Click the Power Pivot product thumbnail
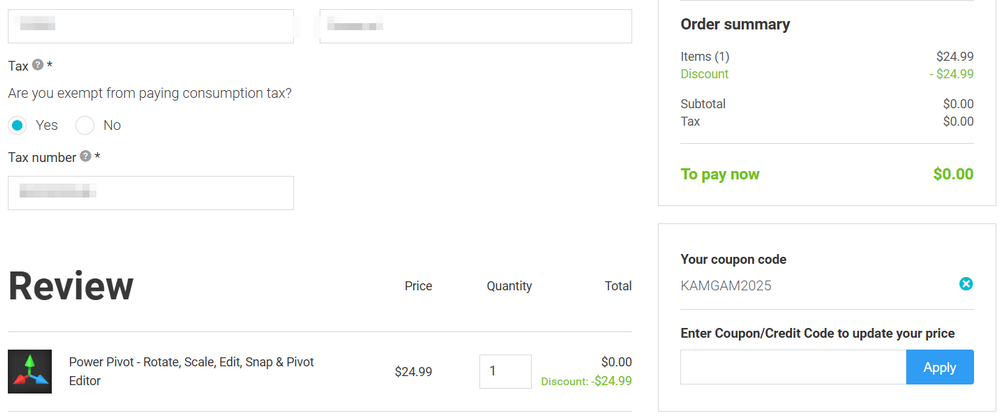 [30, 371]
